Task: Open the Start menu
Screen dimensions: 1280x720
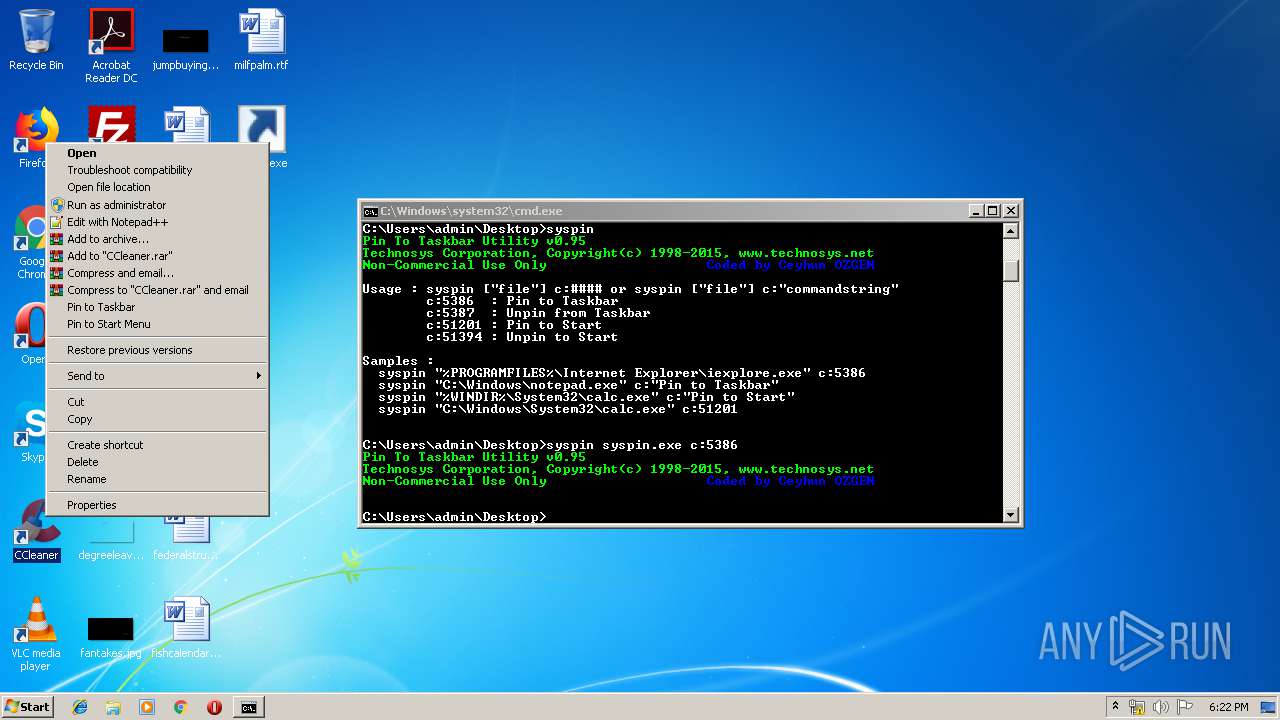Action: [x=28, y=707]
